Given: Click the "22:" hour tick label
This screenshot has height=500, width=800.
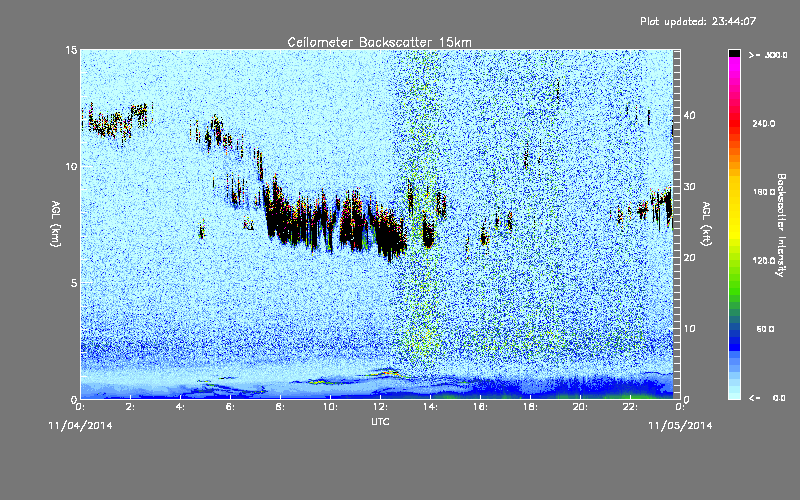Looking at the screenshot, I should coord(631,407).
